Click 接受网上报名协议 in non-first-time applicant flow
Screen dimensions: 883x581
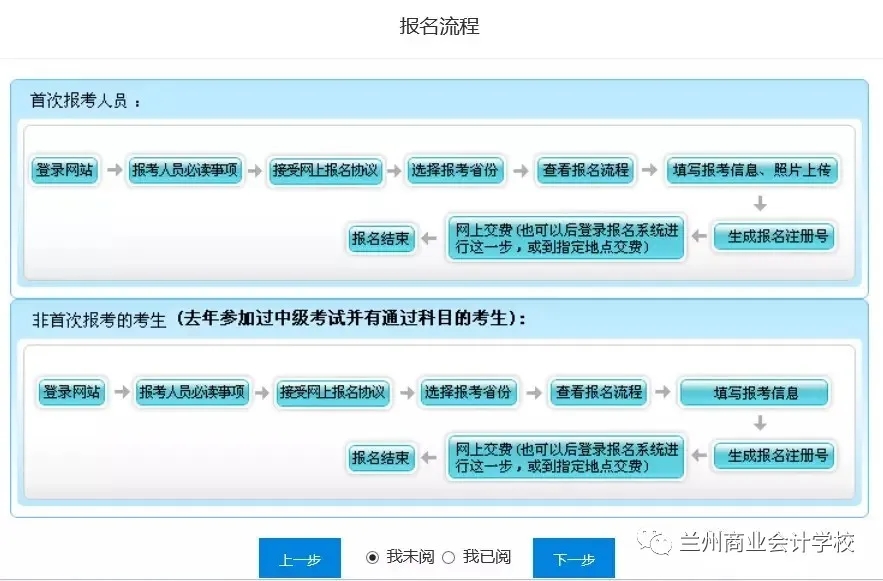[x=332, y=392]
